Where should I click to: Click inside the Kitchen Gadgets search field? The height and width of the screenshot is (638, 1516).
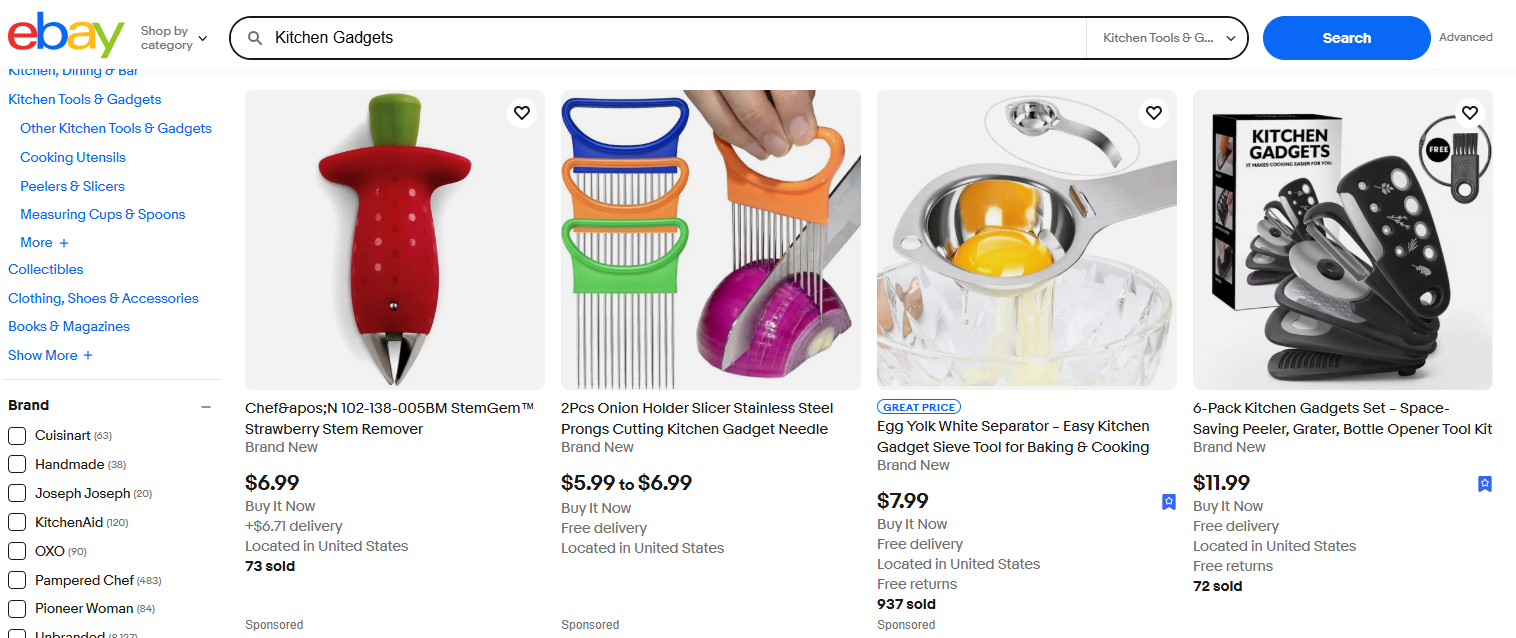(x=600, y=37)
